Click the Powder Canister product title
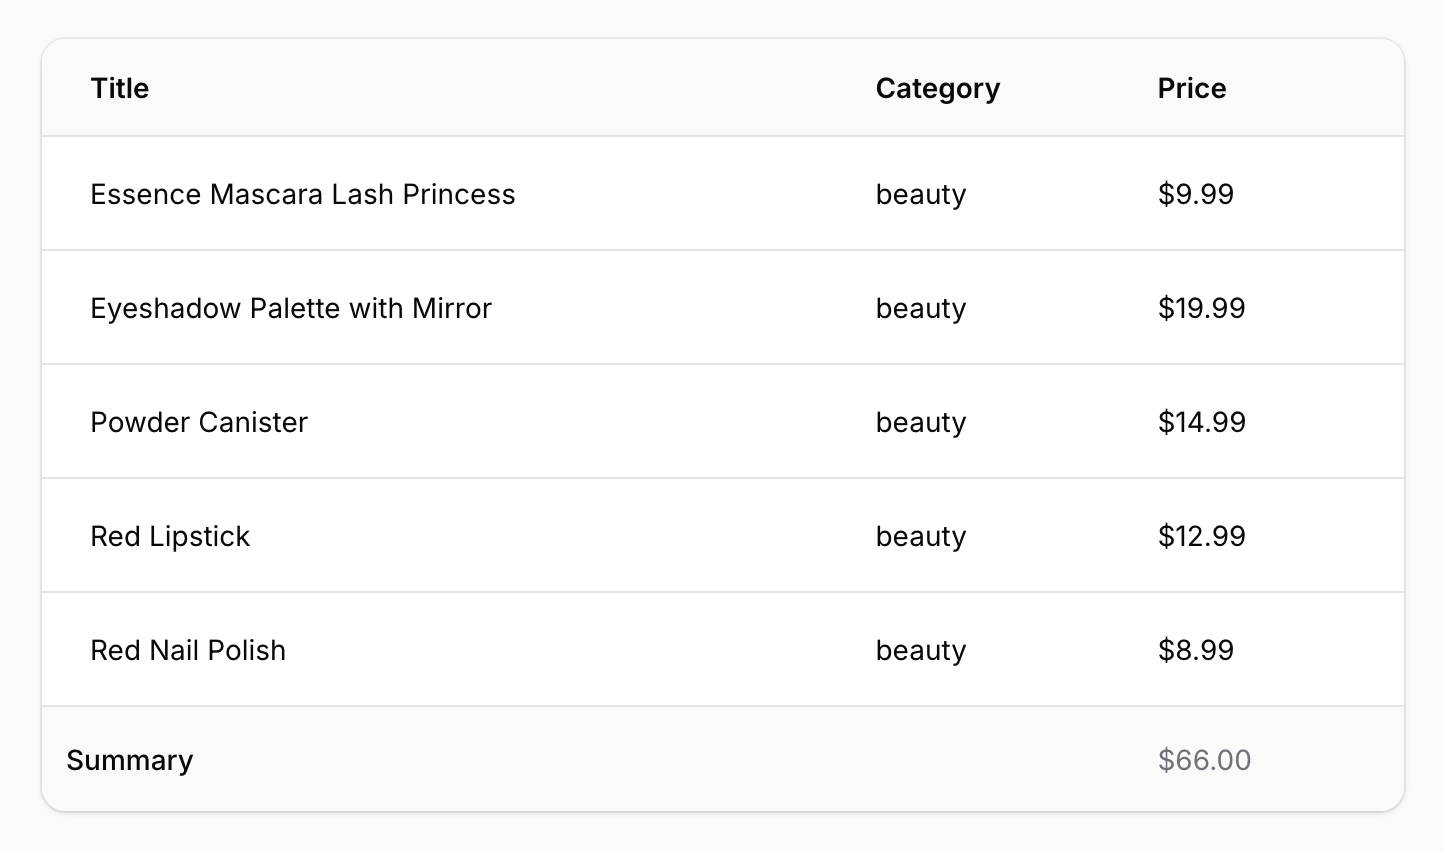1444x852 pixels. click(x=198, y=422)
